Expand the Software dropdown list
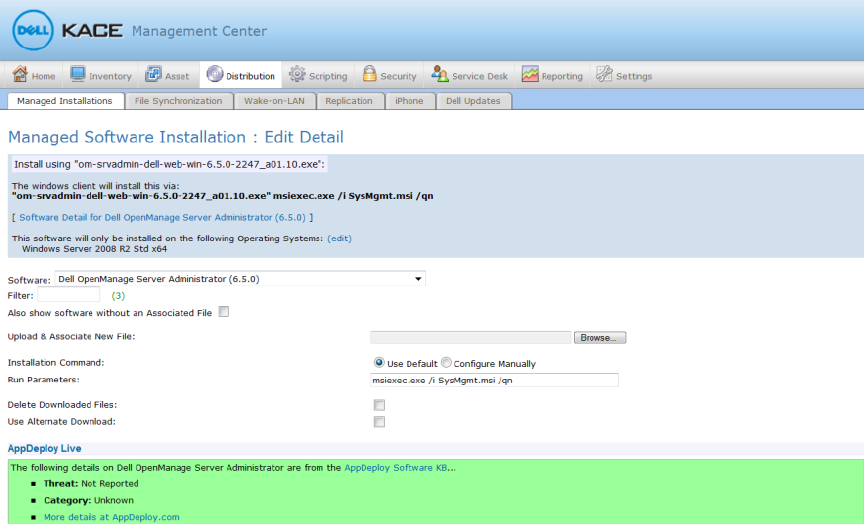 (240, 279)
